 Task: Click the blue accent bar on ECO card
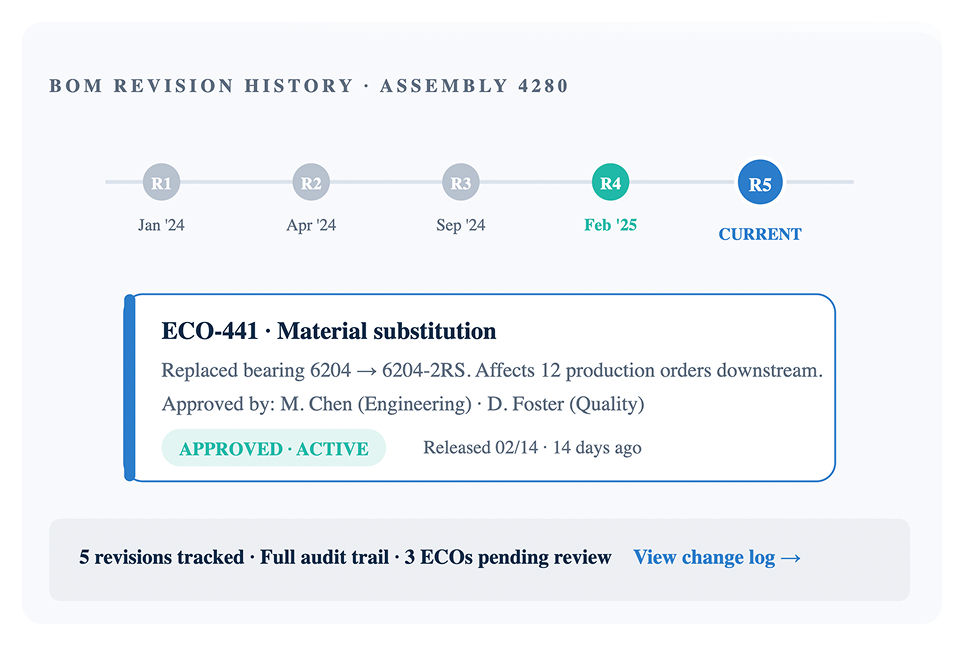129,388
